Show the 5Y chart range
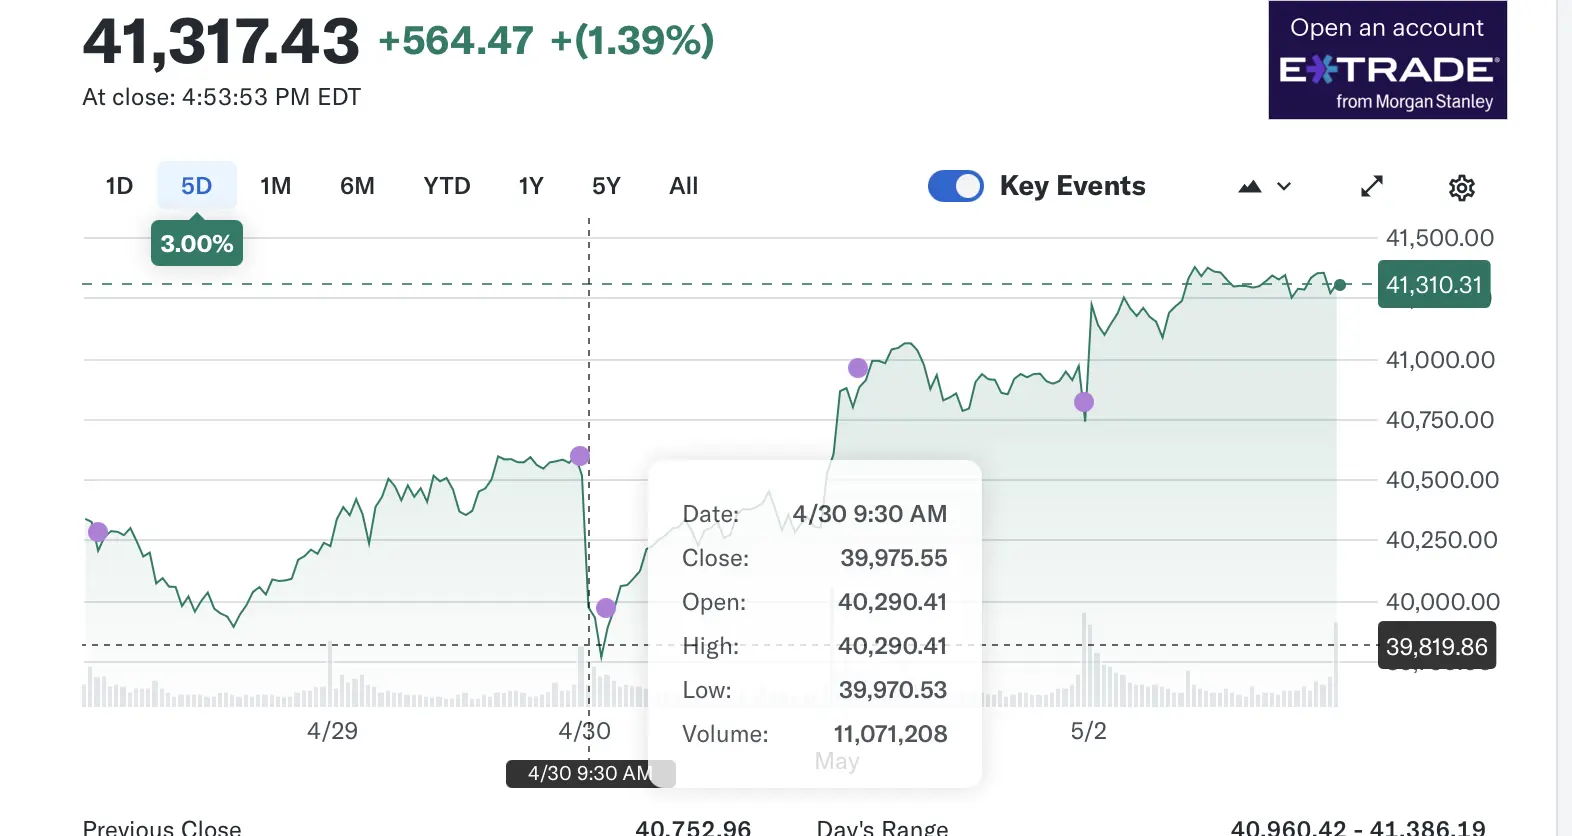1572x836 pixels. 606,186
